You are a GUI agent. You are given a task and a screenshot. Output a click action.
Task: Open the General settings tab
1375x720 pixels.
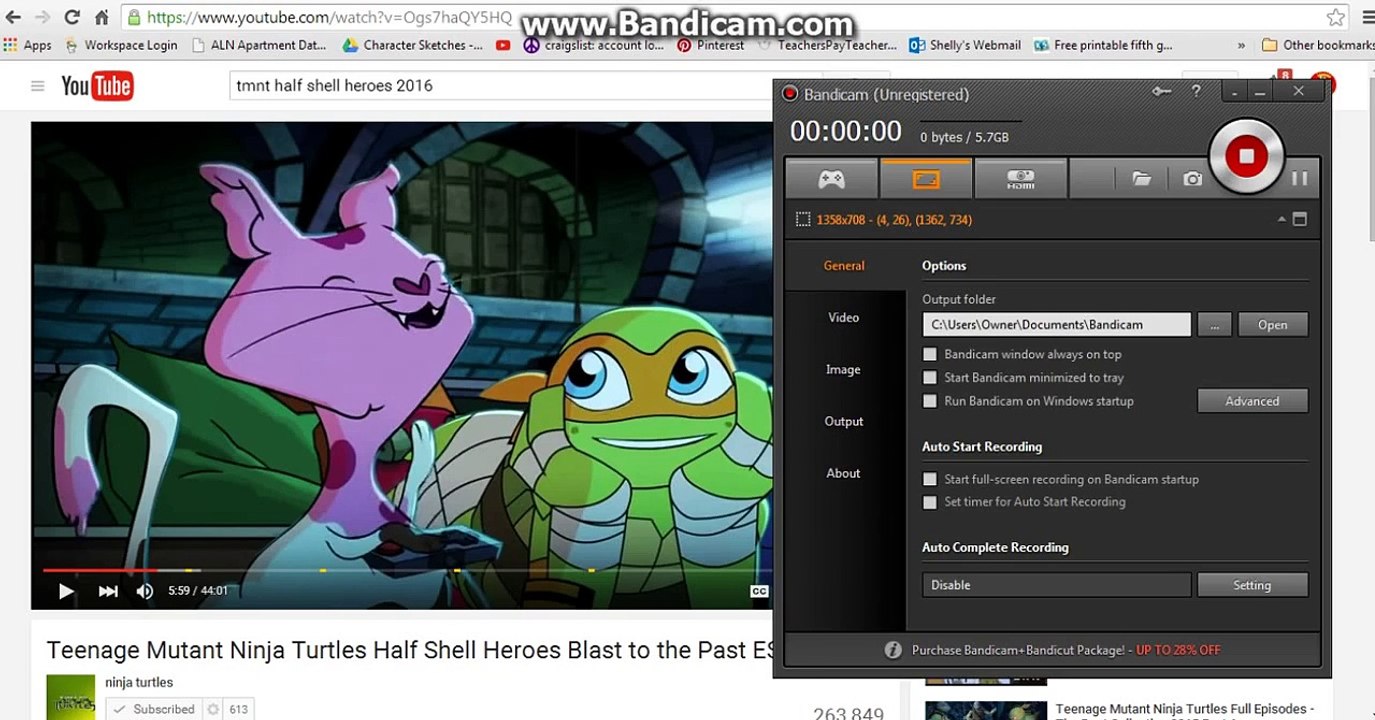(x=844, y=266)
